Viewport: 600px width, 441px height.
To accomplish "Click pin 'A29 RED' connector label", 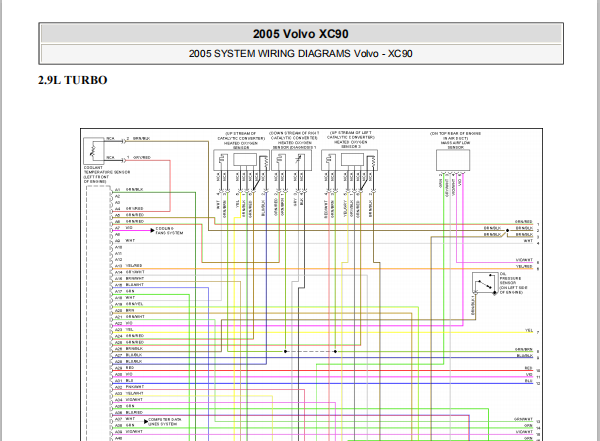I will point(124,368).
